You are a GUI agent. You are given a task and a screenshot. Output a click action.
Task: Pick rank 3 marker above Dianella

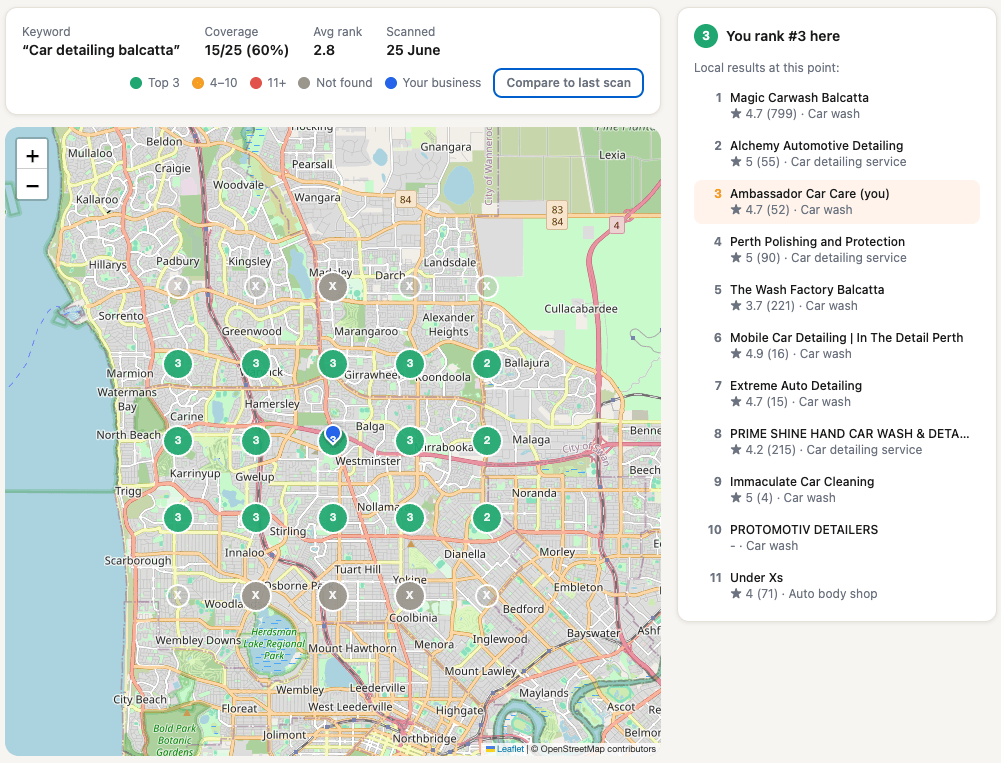[410, 518]
